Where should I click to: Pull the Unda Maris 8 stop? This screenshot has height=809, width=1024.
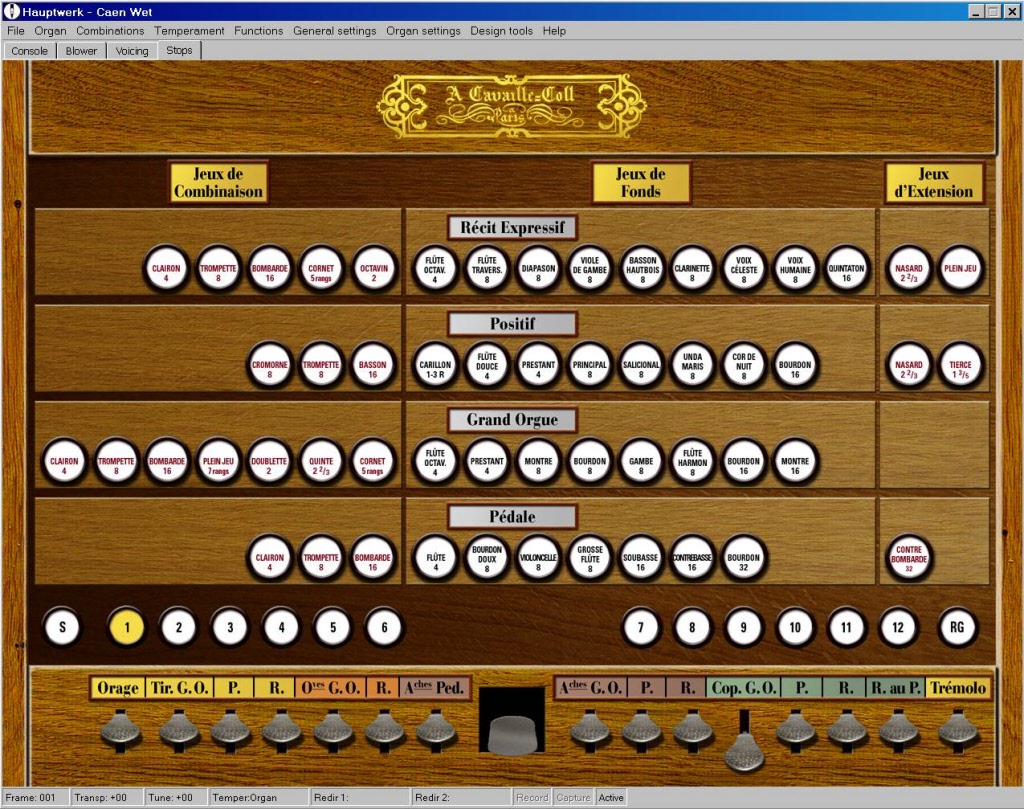point(692,366)
